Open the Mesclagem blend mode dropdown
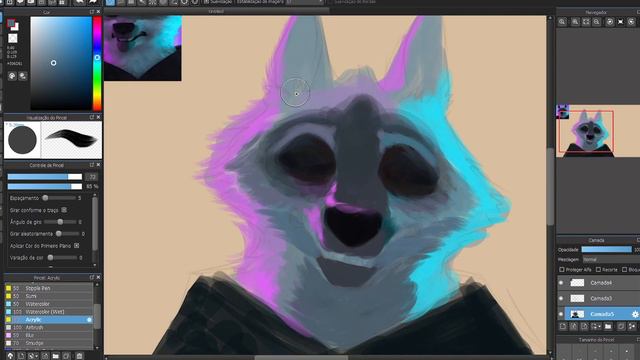 coord(611,259)
